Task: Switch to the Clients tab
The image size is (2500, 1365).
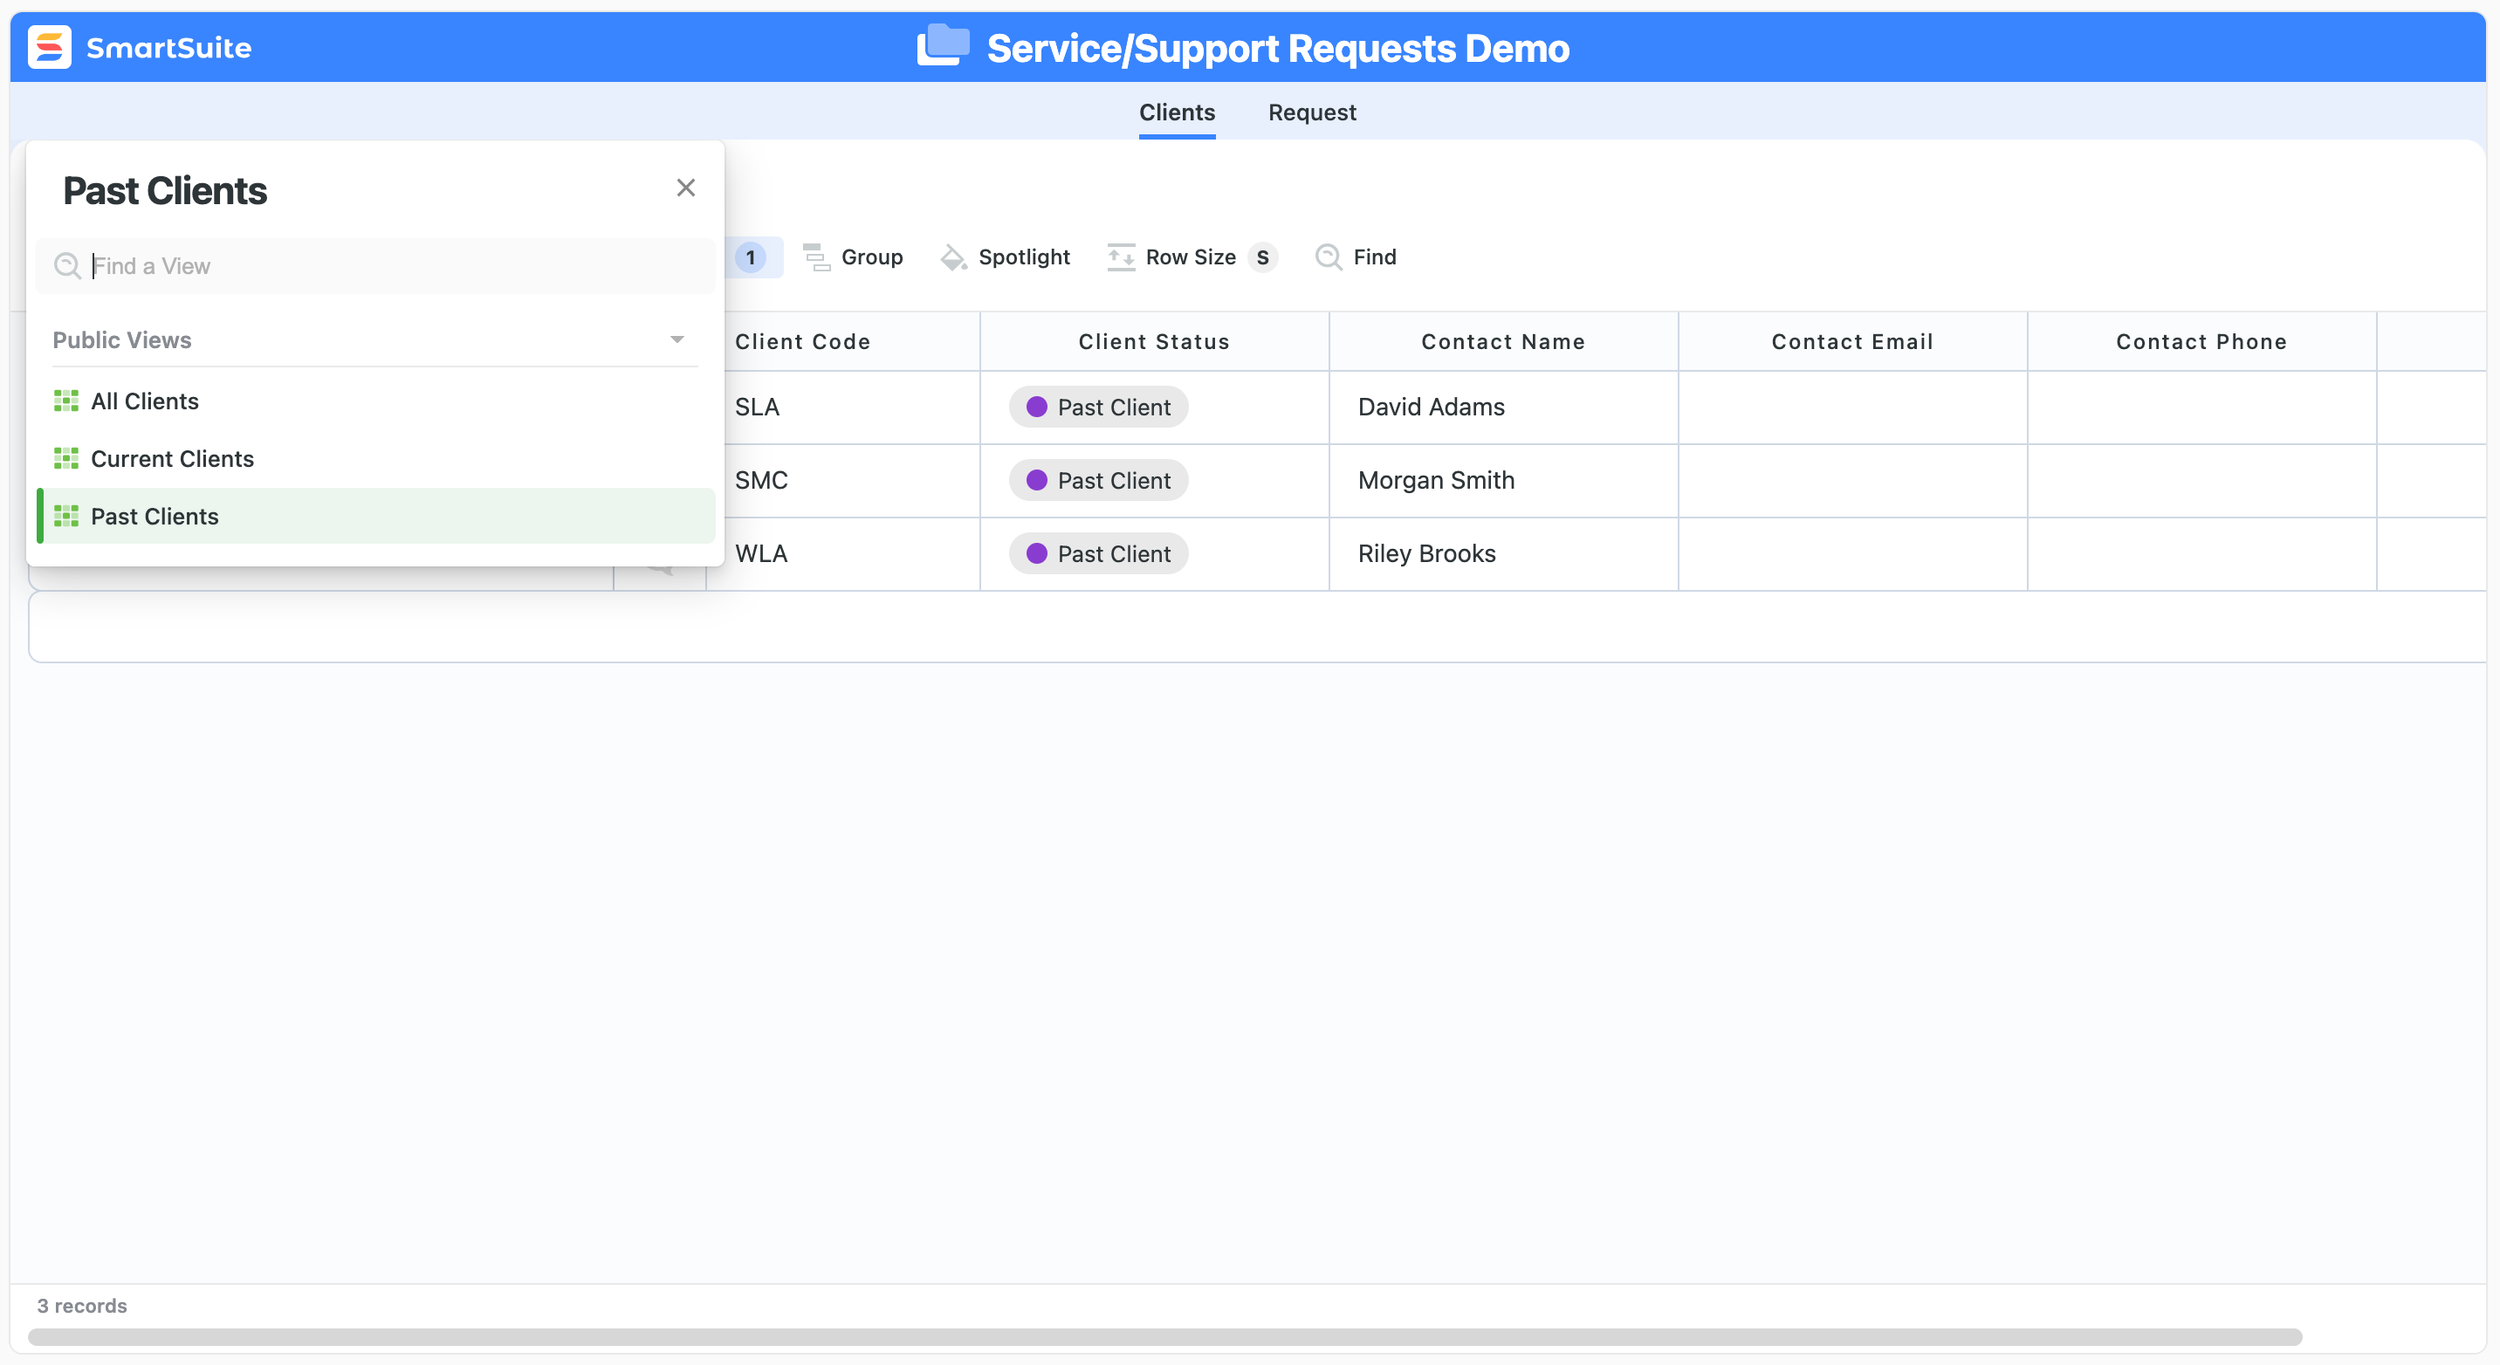Action: 1177,112
